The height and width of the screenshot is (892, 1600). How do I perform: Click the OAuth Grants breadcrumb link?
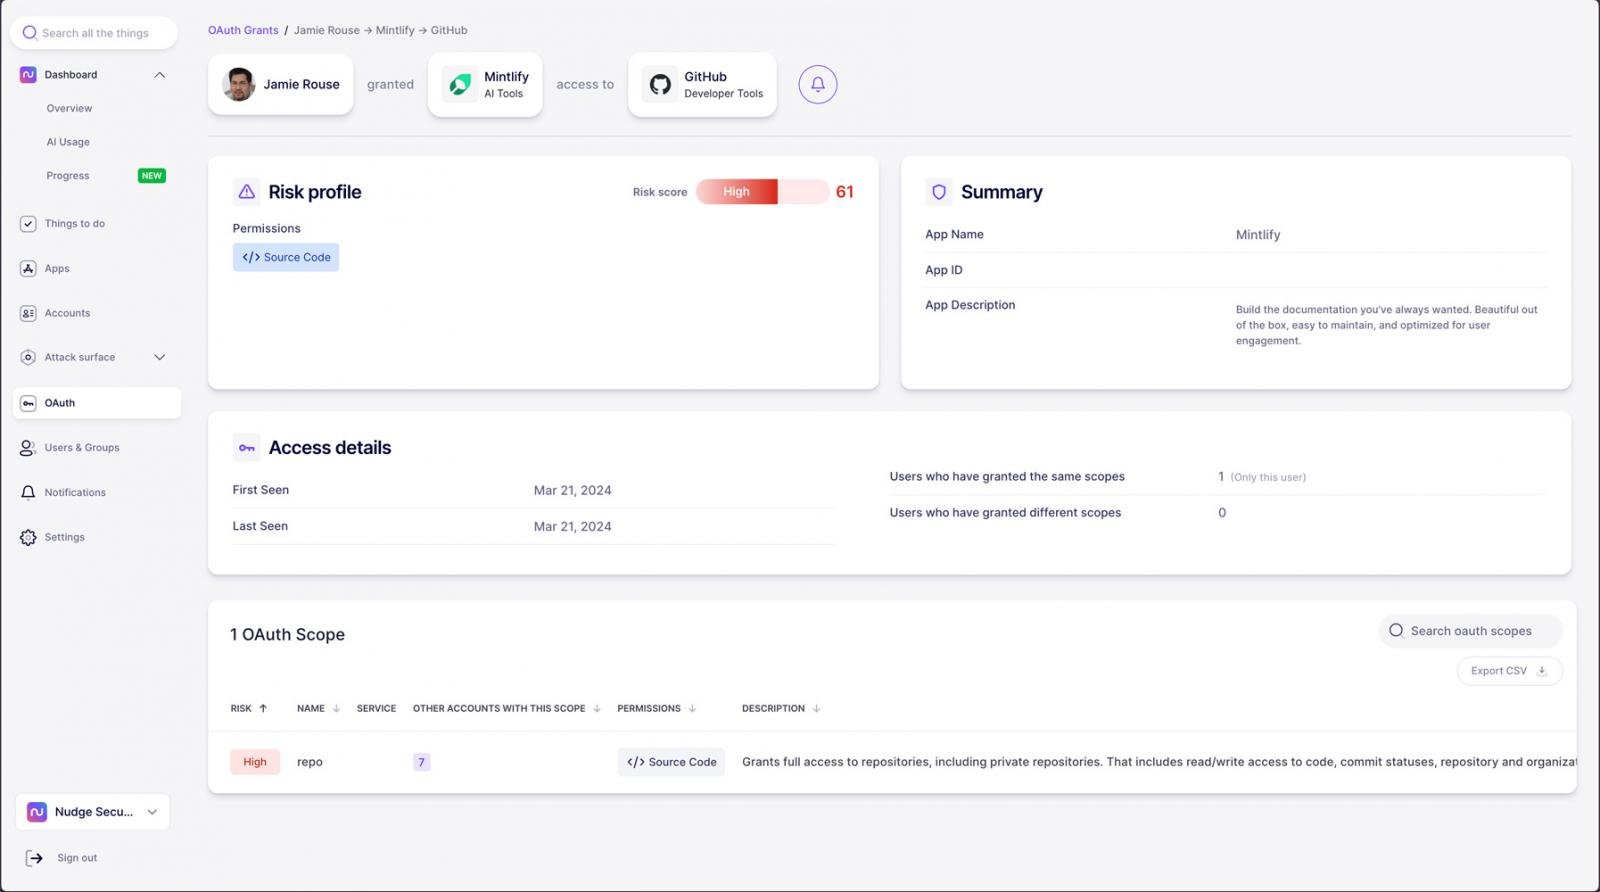[243, 30]
